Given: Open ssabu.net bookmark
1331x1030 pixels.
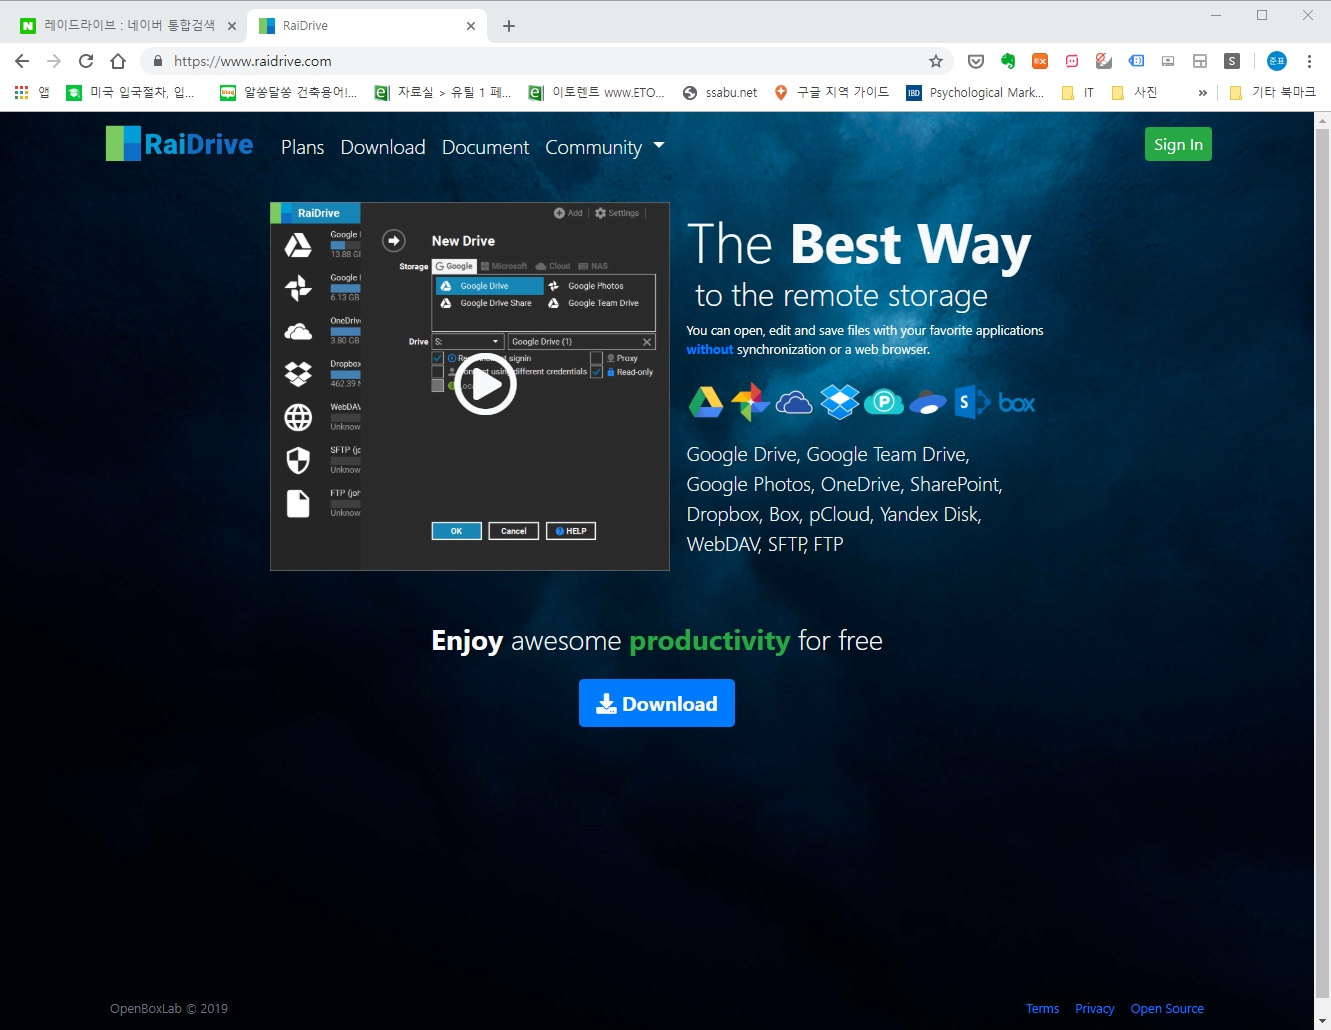Looking at the screenshot, I should click(720, 92).
